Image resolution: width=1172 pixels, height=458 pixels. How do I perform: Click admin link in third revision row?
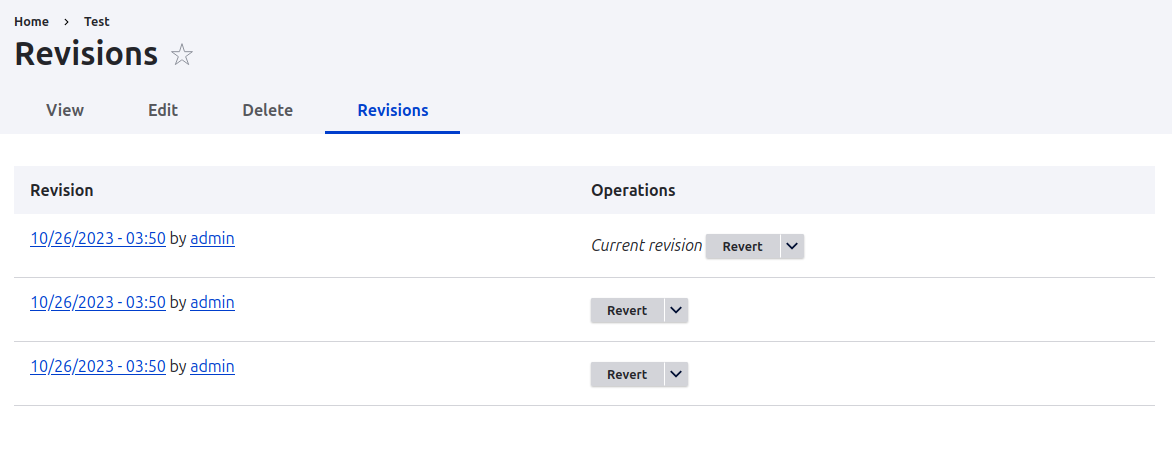pos(212,366)
